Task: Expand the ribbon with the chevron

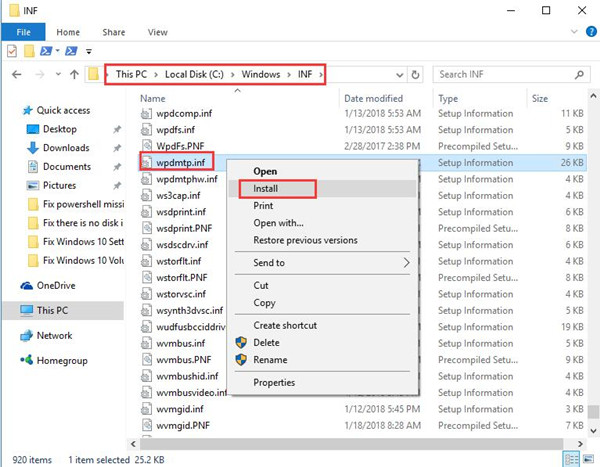Action: click(x=574, y=31)
